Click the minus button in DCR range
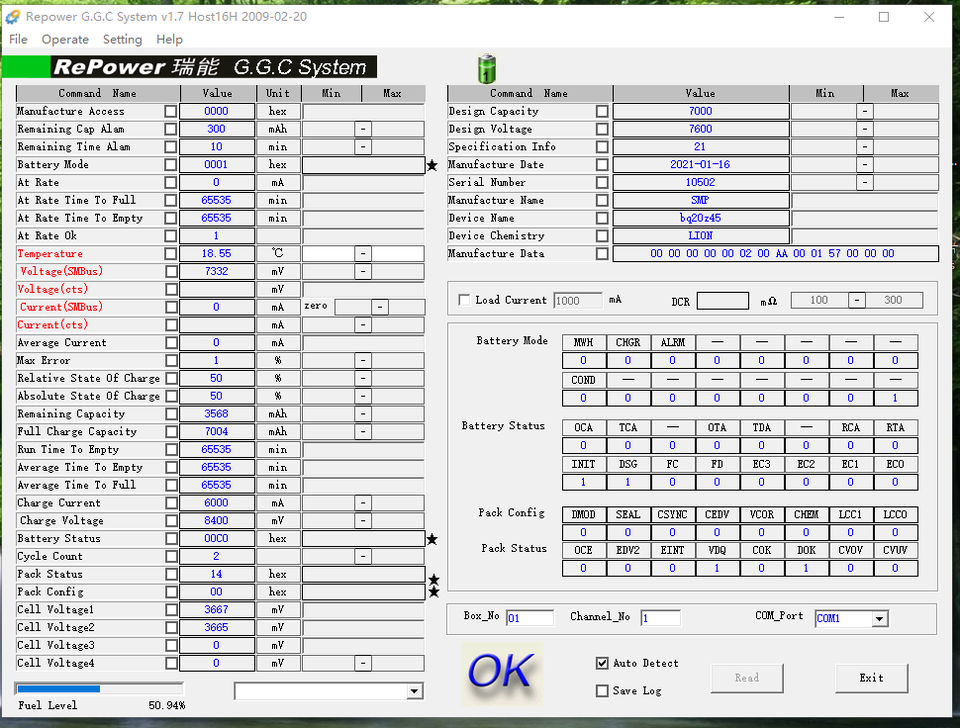 [857, 300]
